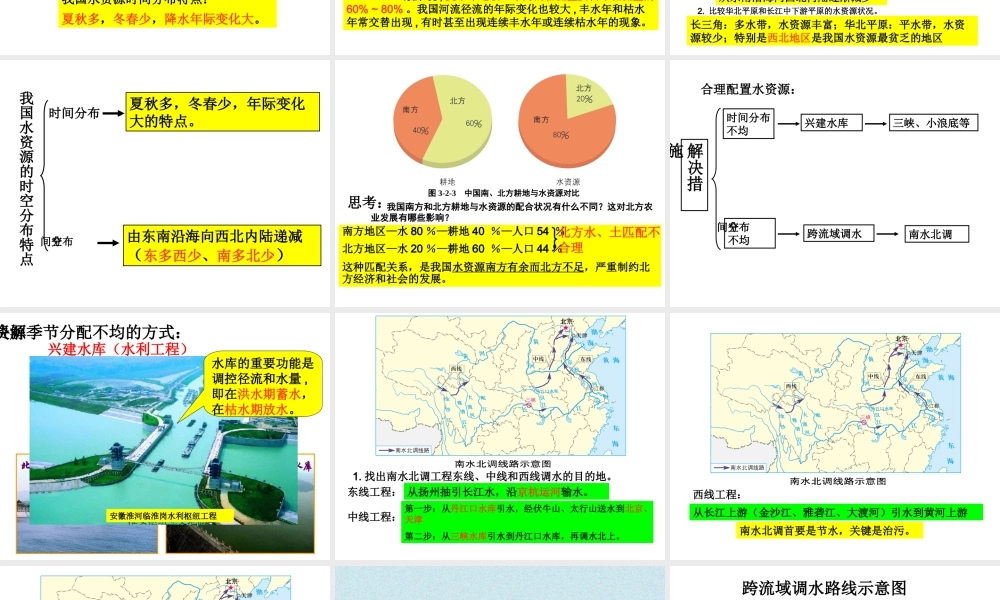
Task: Click the '中线工程：' label
Action: (372, 517)
